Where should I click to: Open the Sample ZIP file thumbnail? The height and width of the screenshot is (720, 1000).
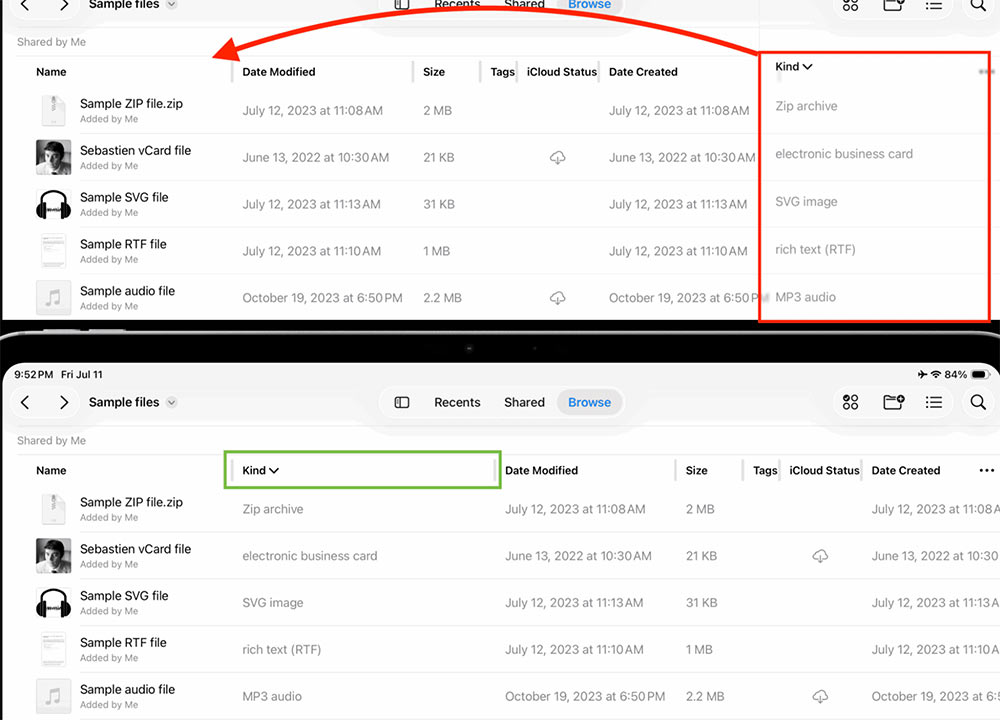tap(53, 508)
